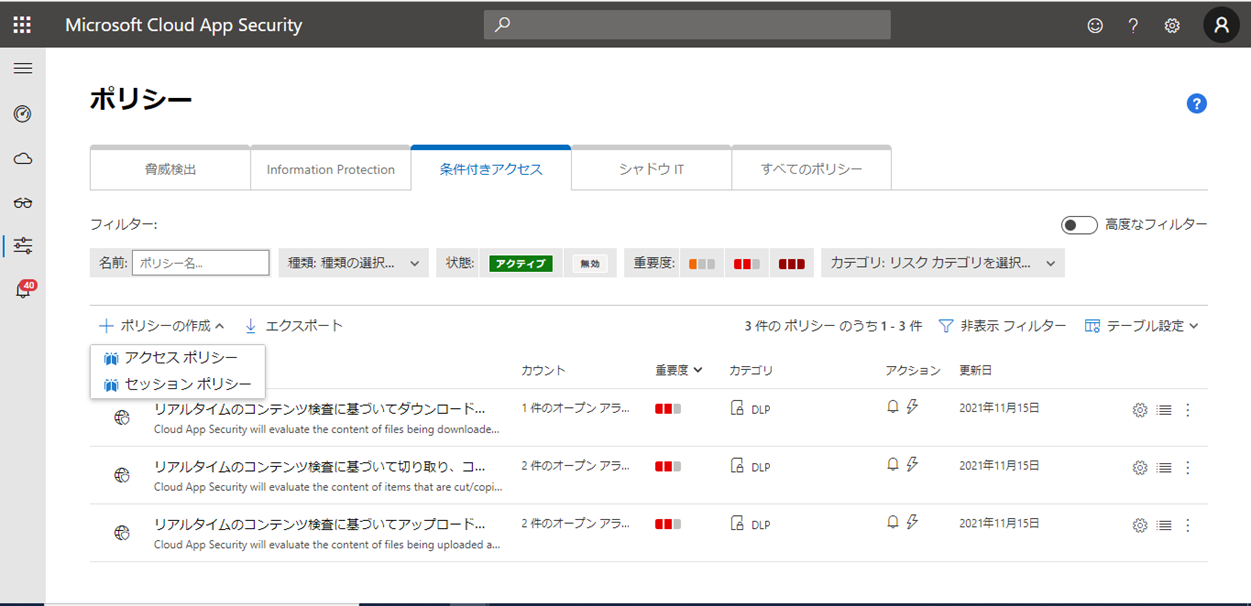Viewport: 1251px width, 606px height.
Task: Click DLP category icon in download policy row
Action: tap(737, 408)
